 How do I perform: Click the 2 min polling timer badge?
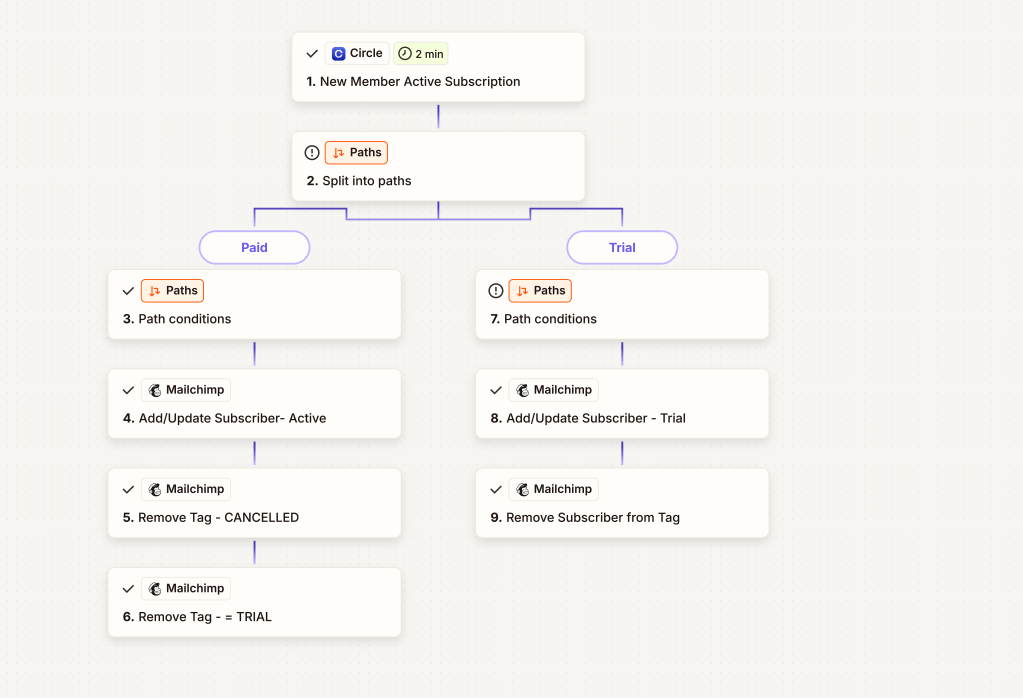[x=420, y=54]
